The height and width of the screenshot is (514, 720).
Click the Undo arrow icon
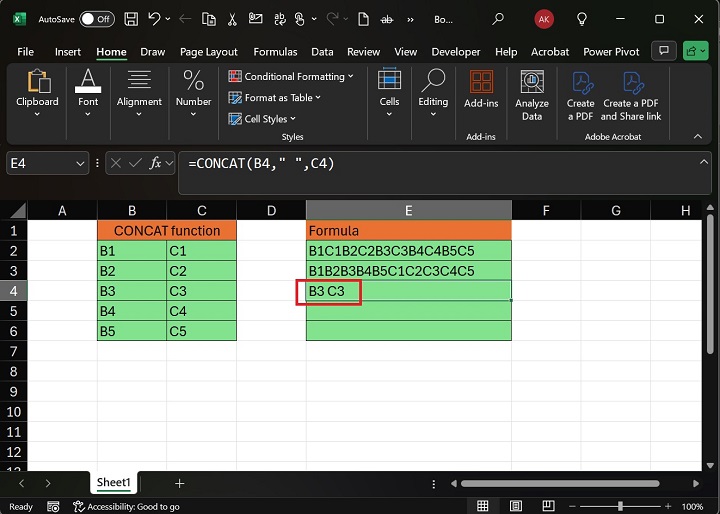tap(155, 19)
